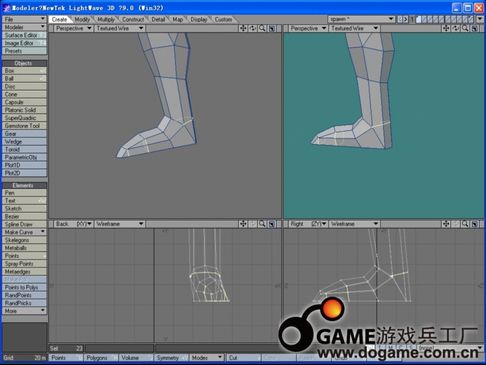Click the Cut button in bottom bar
The image size is (486, 365).
click(x=244, y=358)
